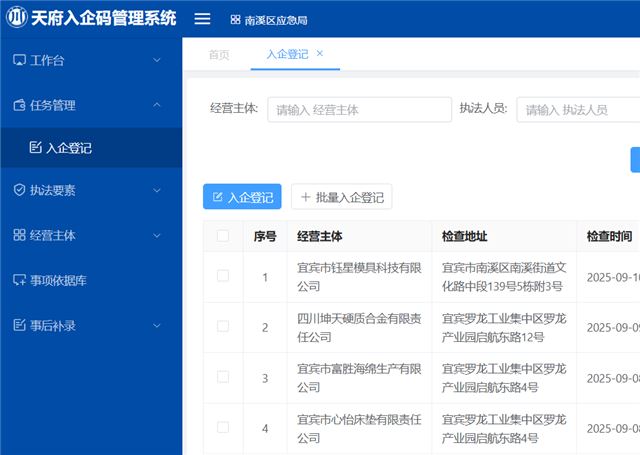Collapse the 任务管理 menu chevron
640x455 pixels.
(157, 105)
